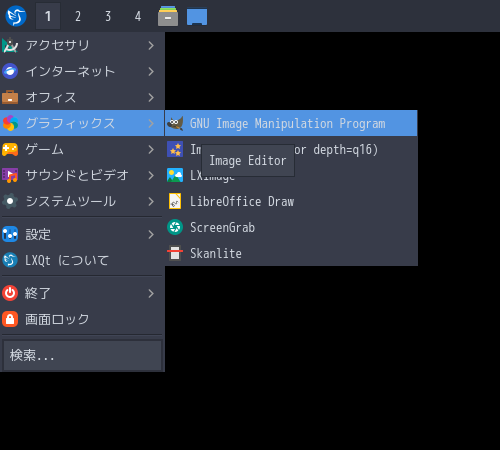The height and width of the screenshot is (450, 500).
Task: Click the ゲーム gamepad icon
Action: click(x=10, y=149)
